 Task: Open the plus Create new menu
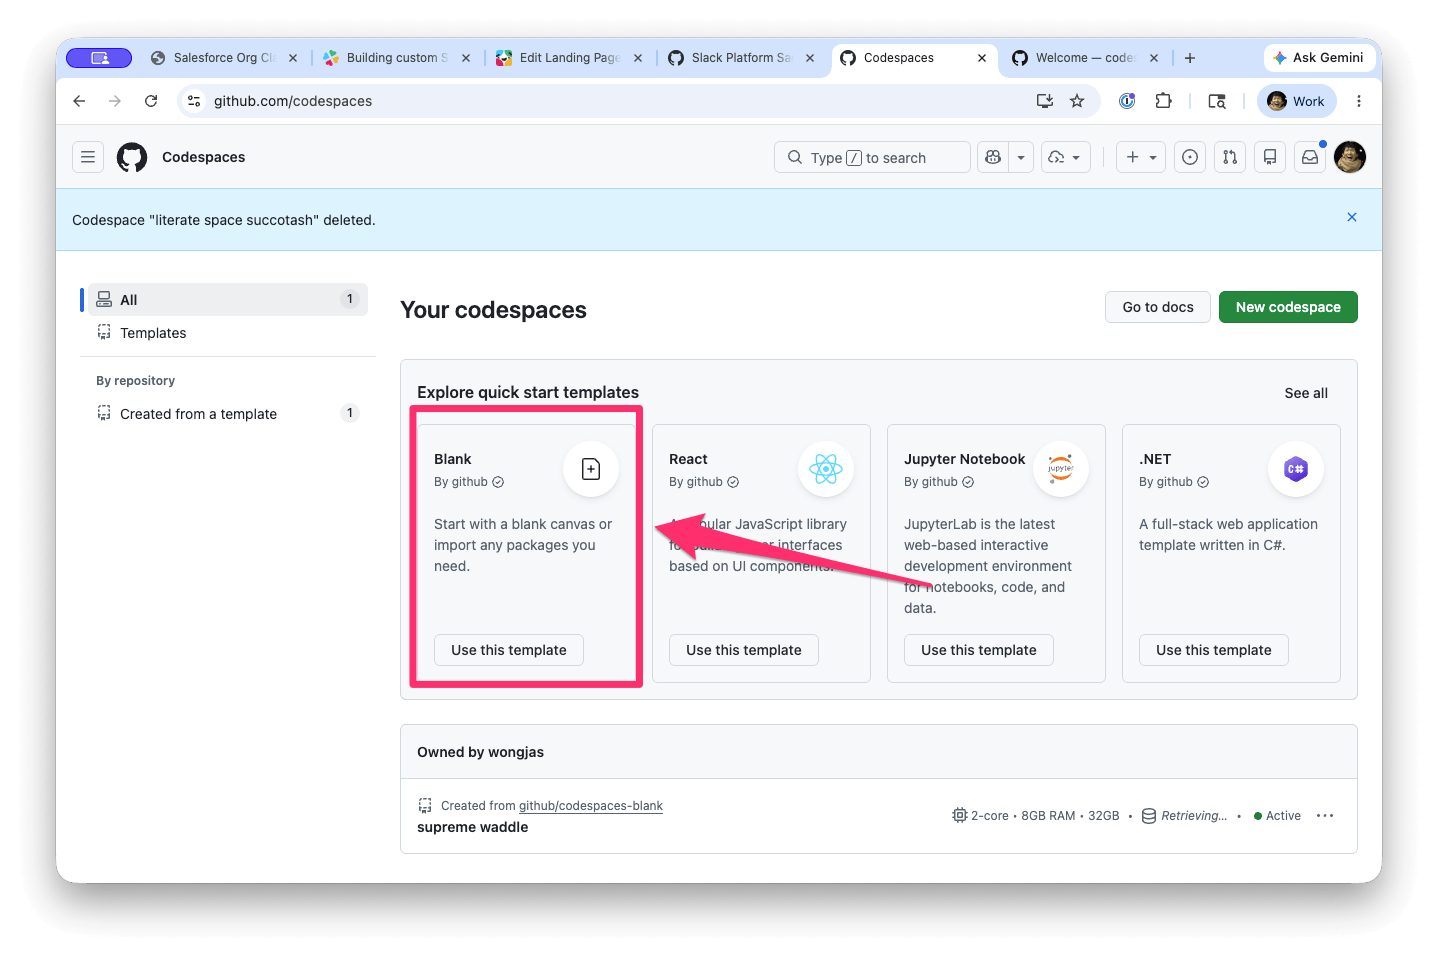coord(1141,157)
